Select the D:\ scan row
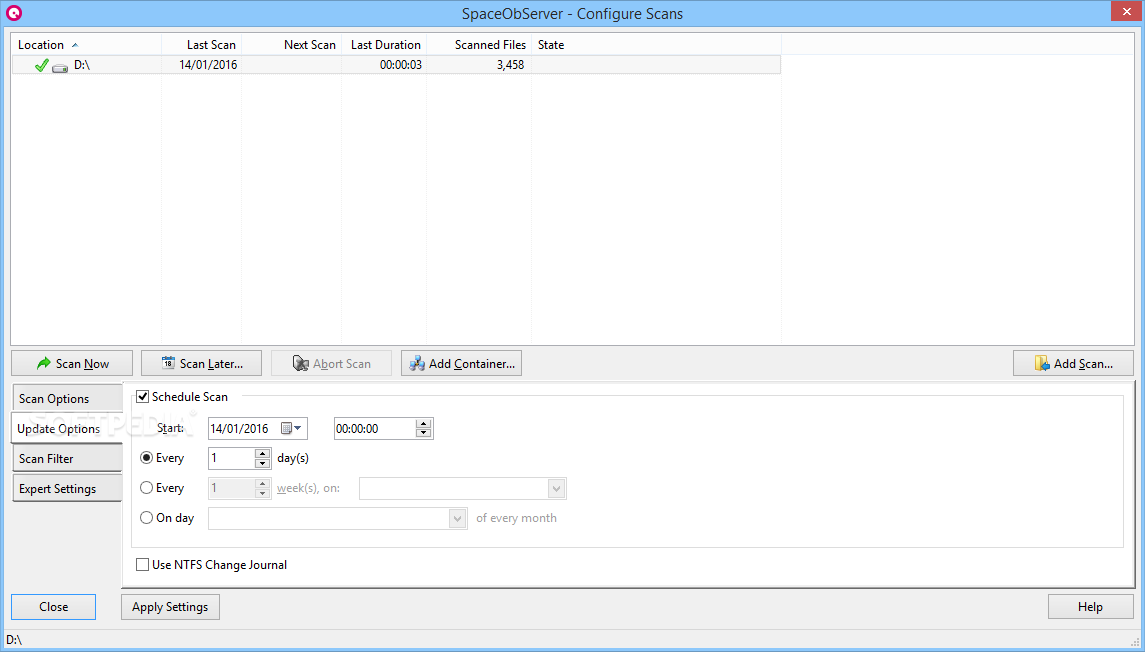The height and width of the screenshot is (652, 1145). [397, 65]
